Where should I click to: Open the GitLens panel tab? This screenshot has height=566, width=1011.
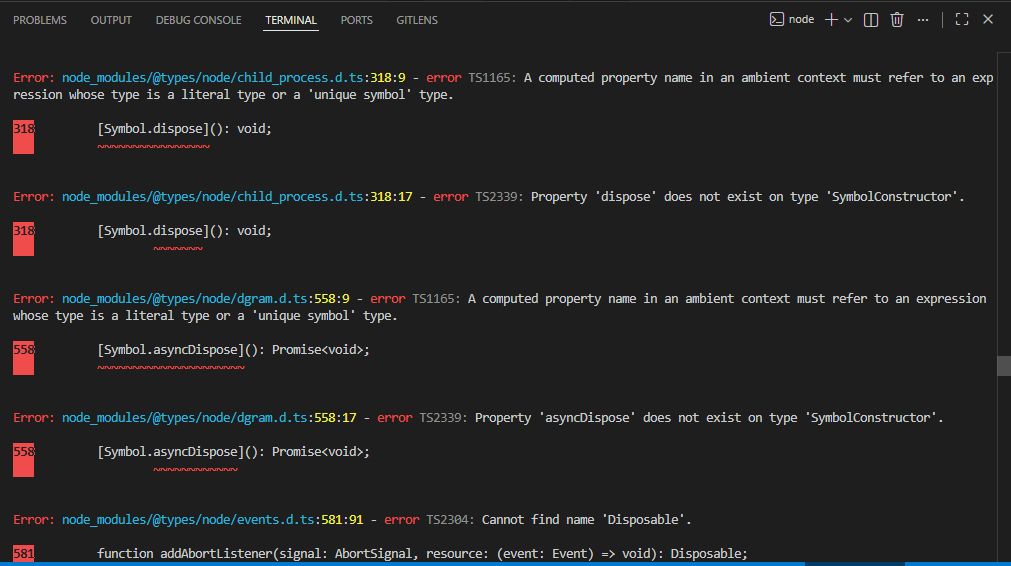(416, 20)
